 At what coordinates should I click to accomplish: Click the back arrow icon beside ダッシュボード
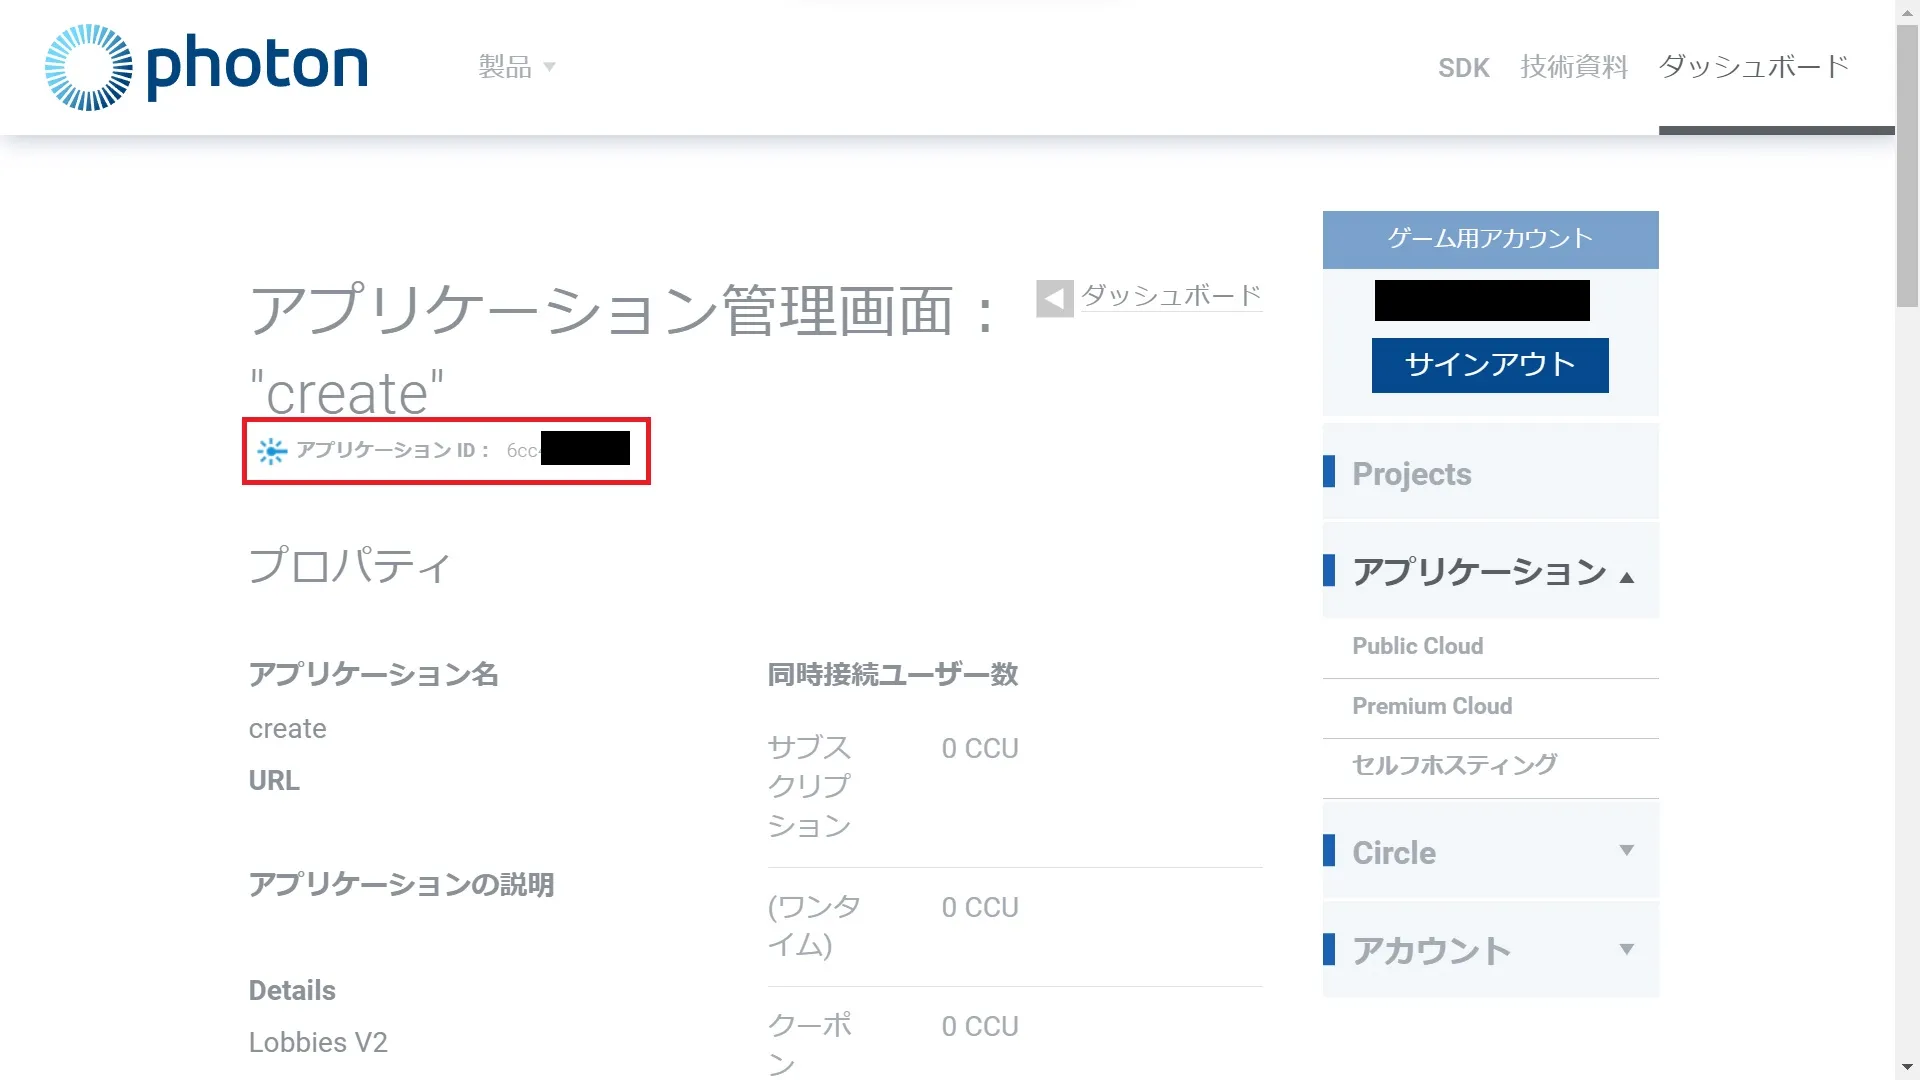point(1054,298)
